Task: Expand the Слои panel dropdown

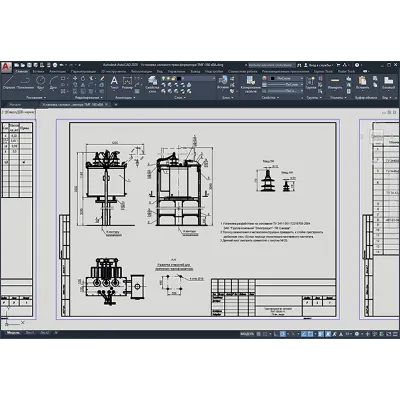Action: tap(179, 98)
